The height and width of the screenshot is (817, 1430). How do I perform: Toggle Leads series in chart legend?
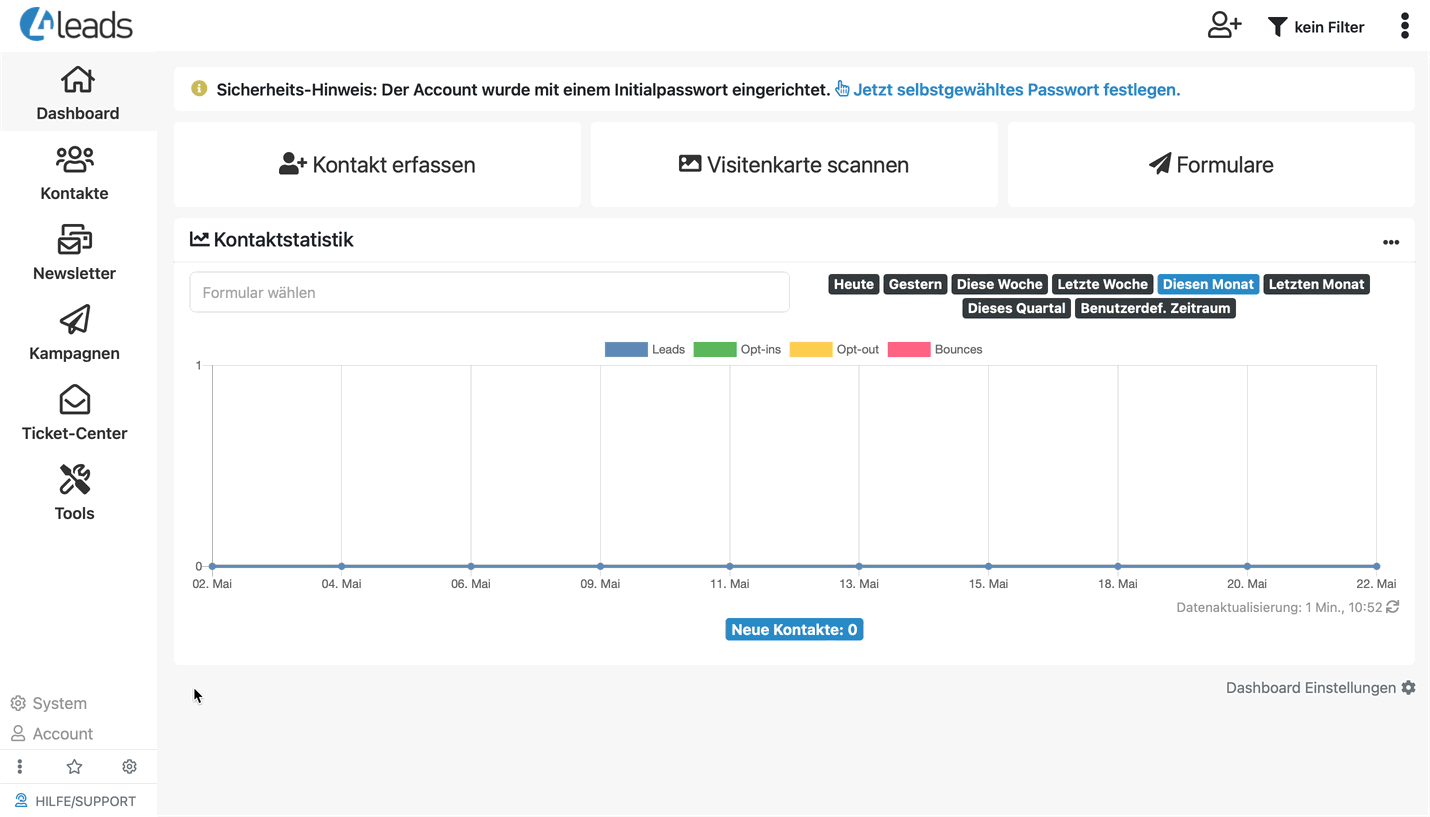point(645,350)
